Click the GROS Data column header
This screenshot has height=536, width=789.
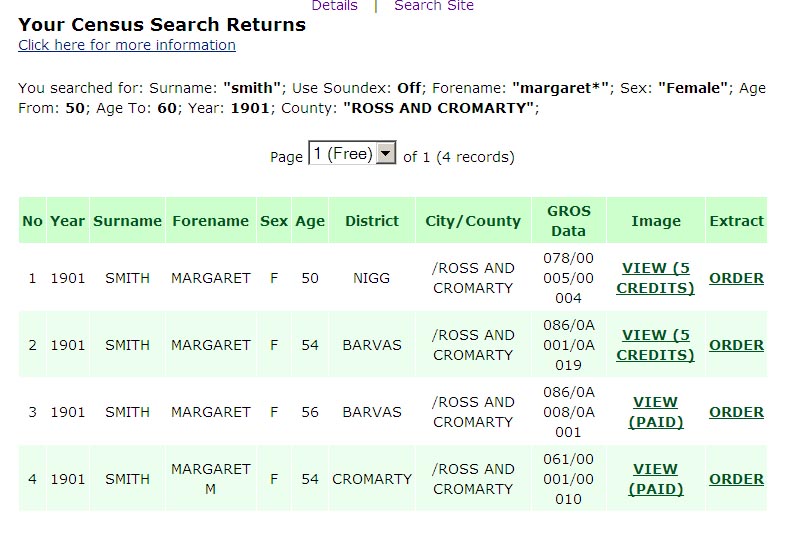569,220
